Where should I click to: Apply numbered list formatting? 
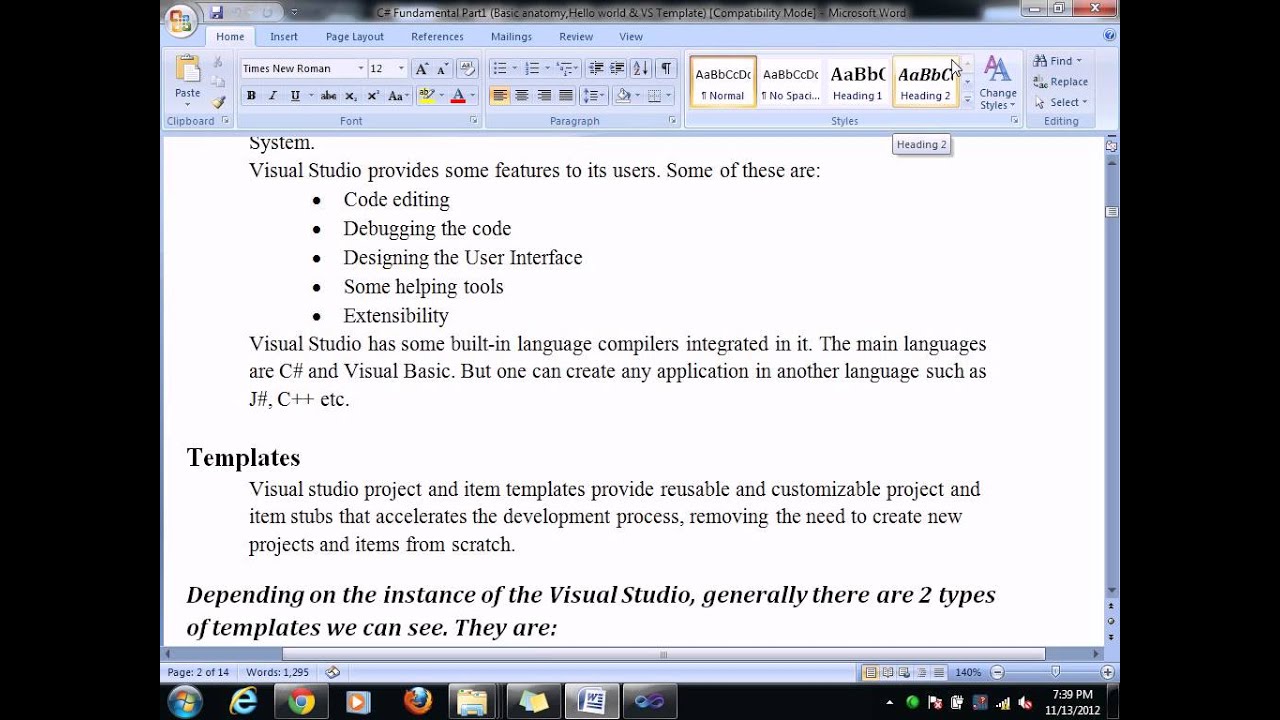[x=532, y=68]
